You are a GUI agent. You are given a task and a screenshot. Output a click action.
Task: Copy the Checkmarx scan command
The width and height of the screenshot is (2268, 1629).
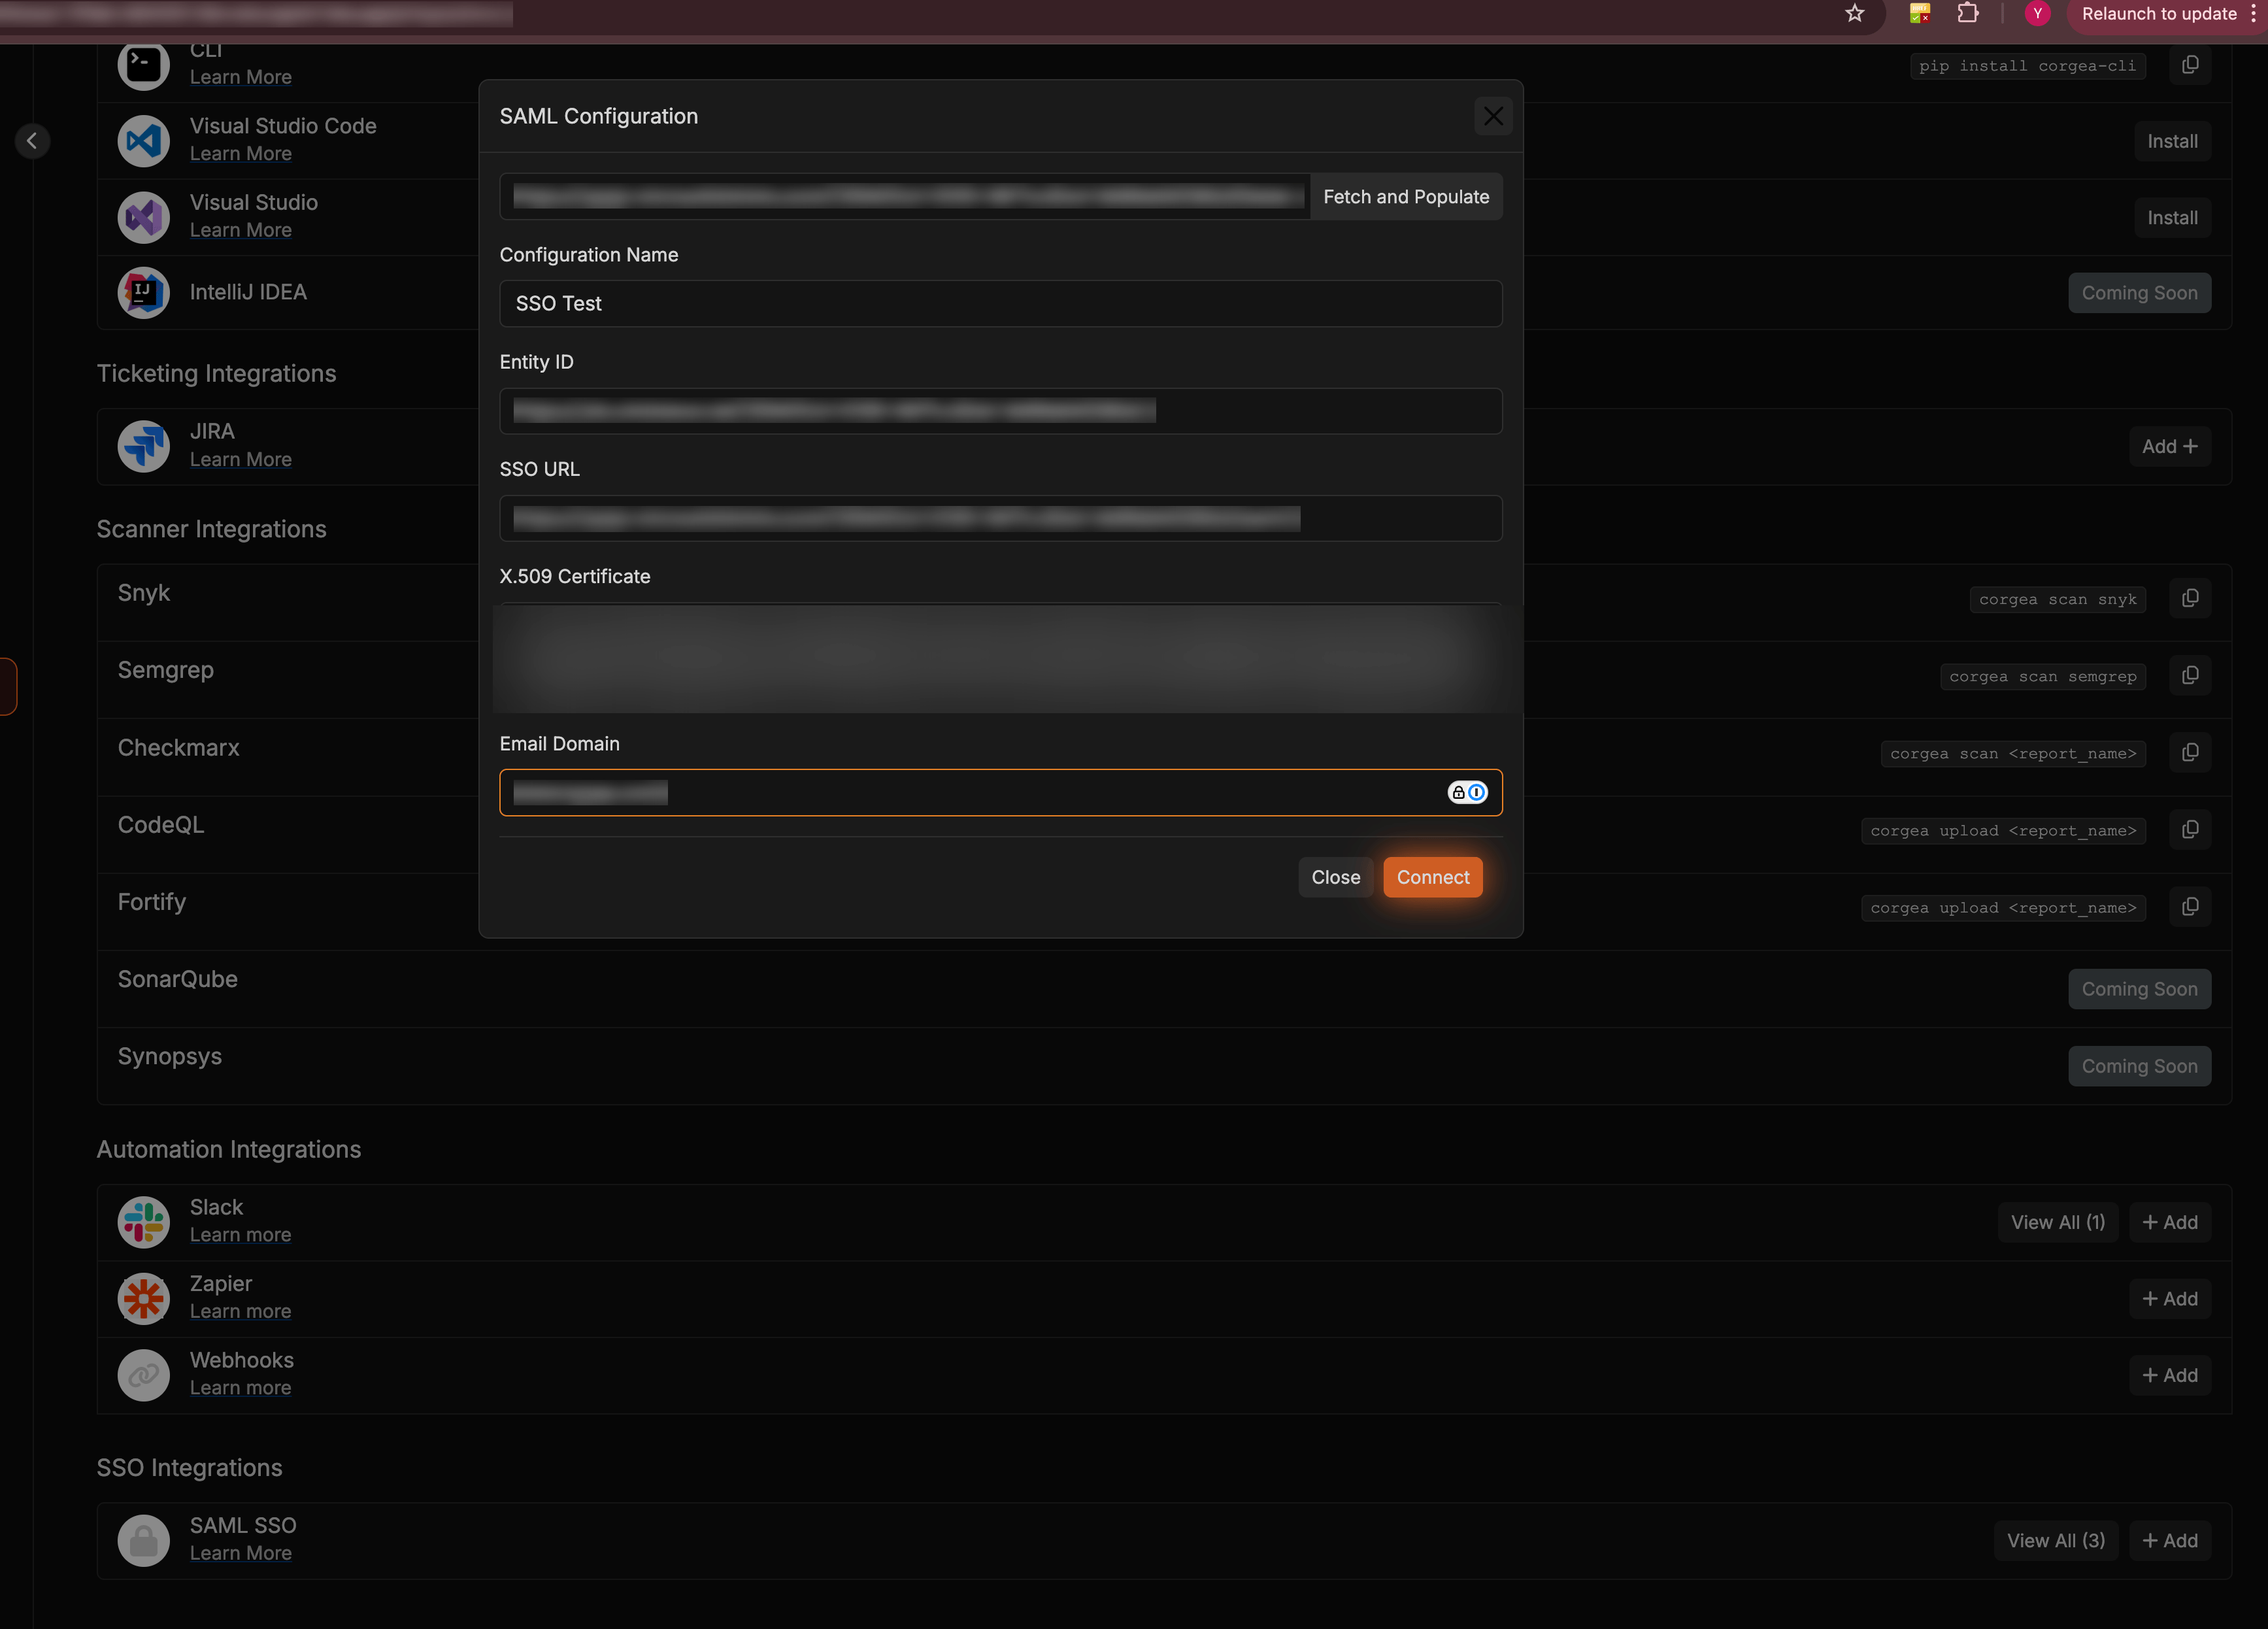coord(2190,752)
